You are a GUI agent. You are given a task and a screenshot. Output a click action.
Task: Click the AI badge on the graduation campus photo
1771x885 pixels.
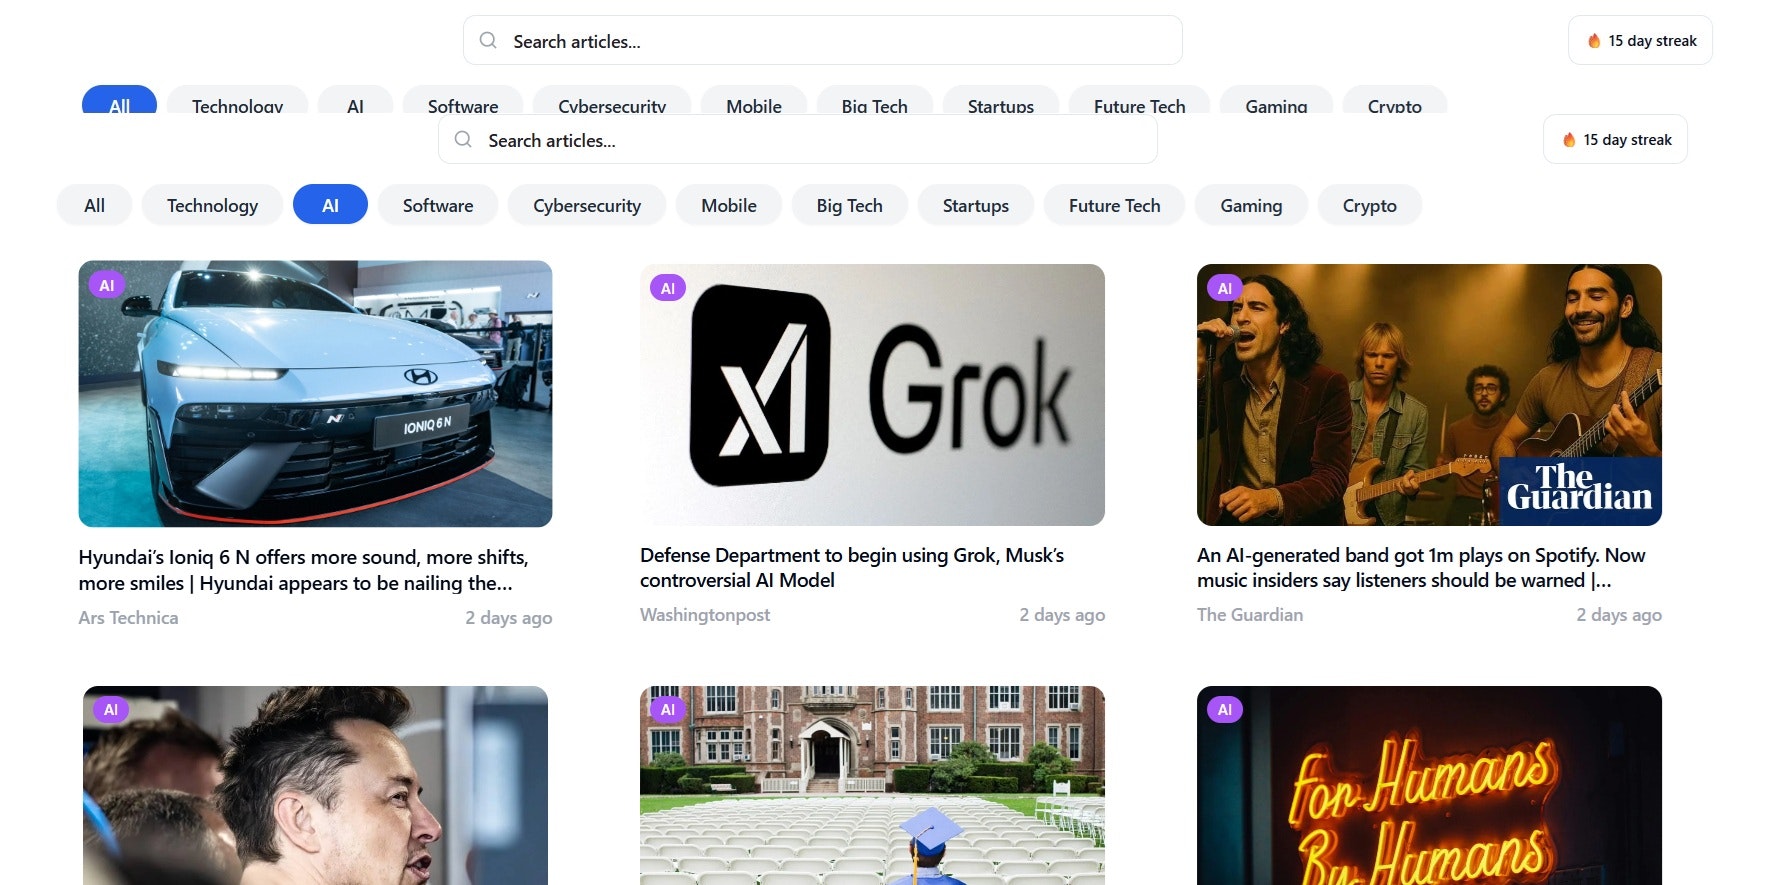pos(668,709)
